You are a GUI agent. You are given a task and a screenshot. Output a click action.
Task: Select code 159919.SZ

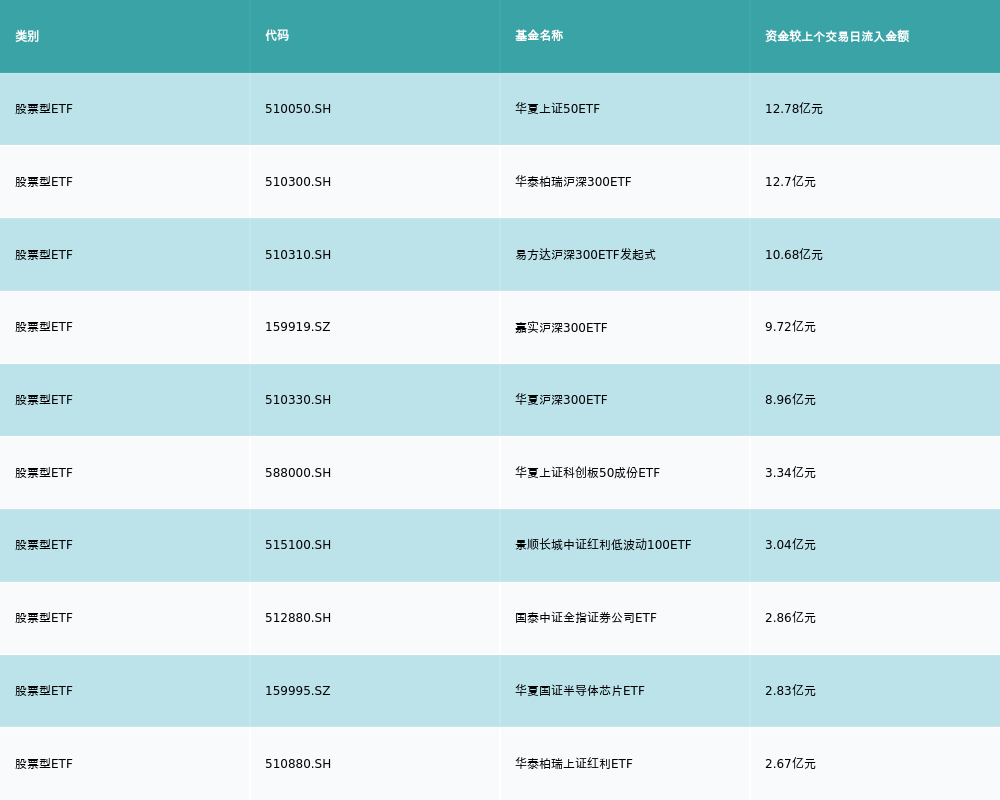(x=298, y=327)
